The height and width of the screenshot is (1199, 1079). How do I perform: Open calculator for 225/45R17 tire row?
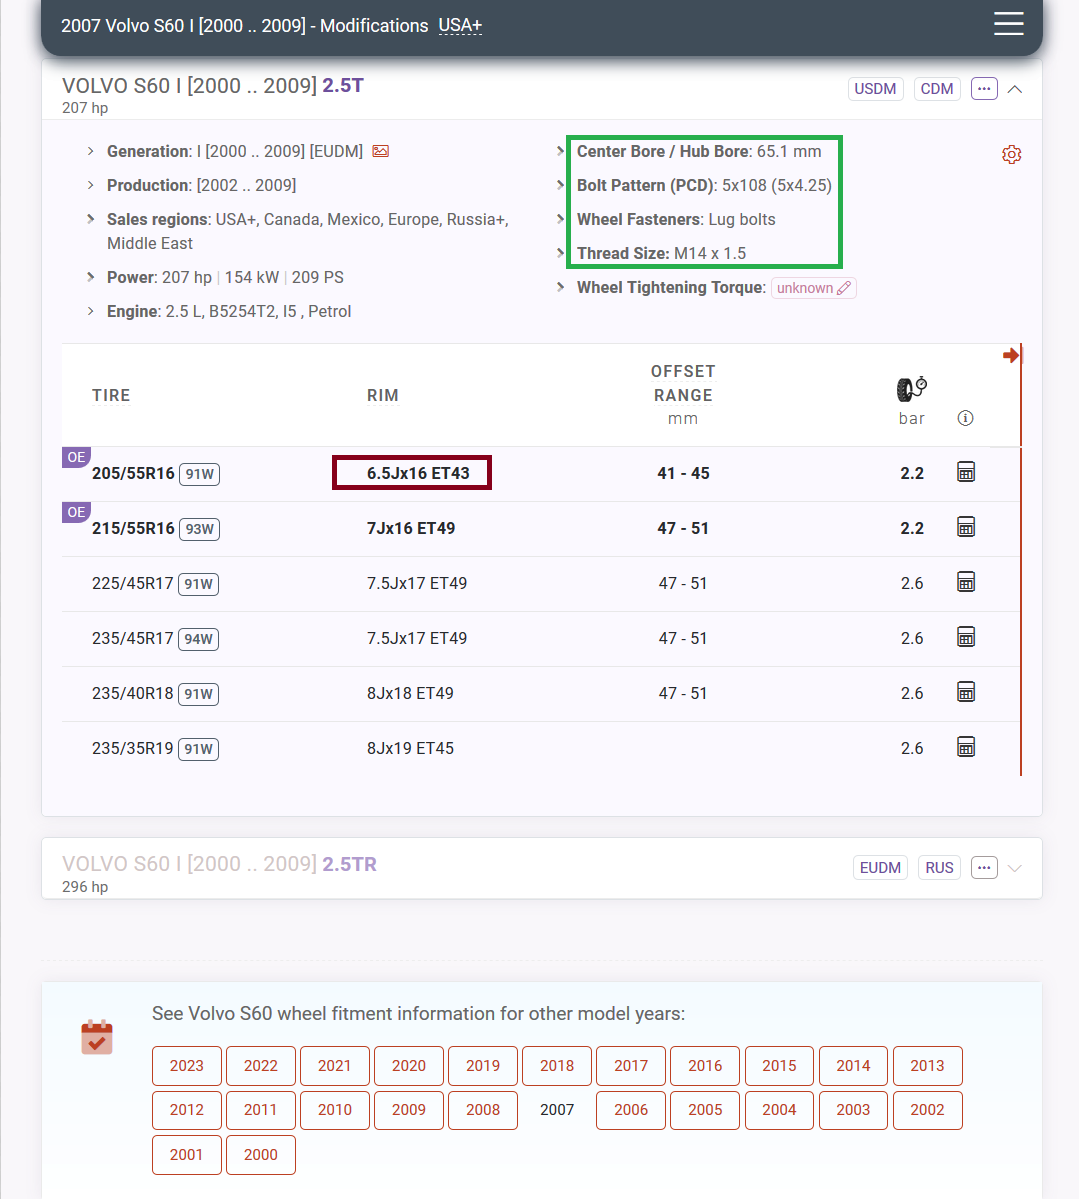965,582
